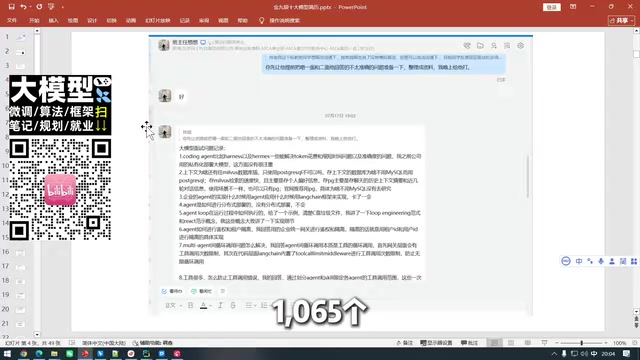Open Microsoft Edge from the taskbar
The image size is (640, 360).
tap(39, 354)
